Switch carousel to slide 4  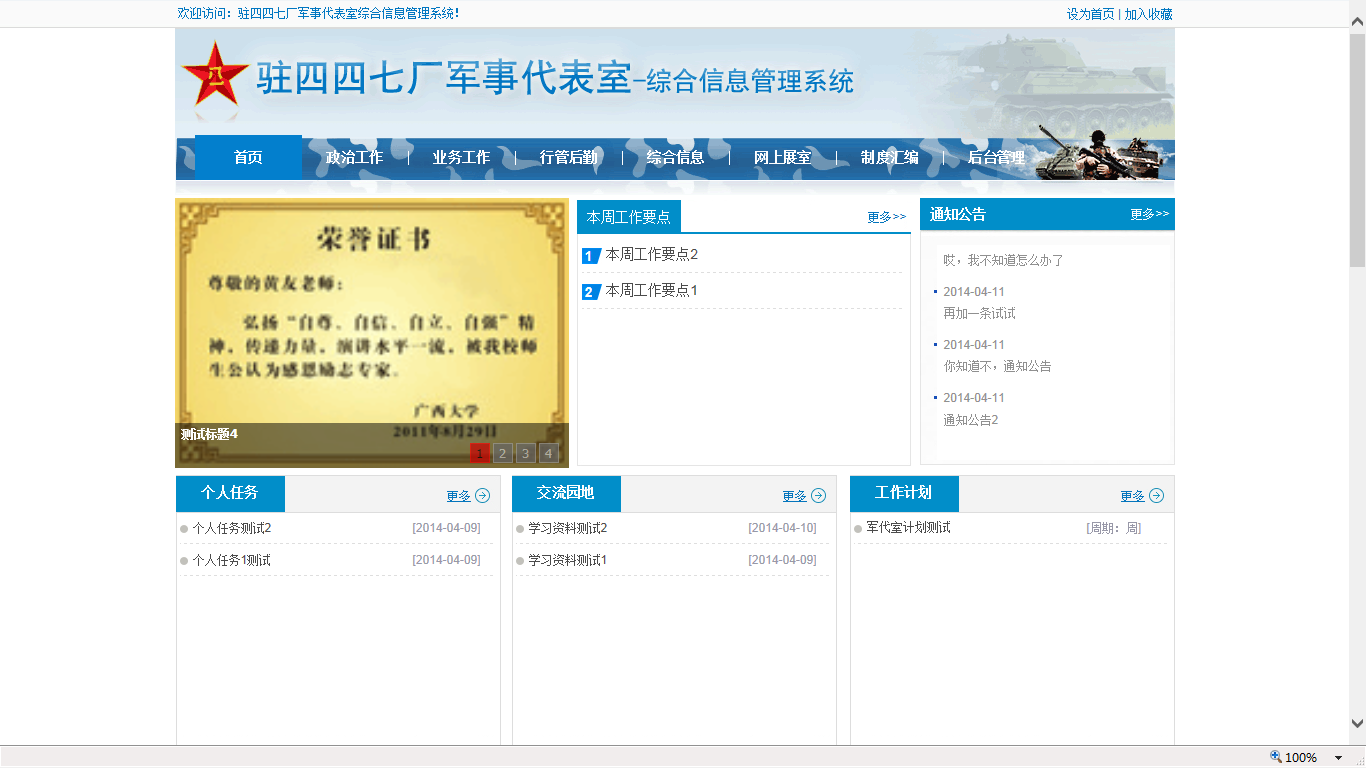(x=549, y=453)
